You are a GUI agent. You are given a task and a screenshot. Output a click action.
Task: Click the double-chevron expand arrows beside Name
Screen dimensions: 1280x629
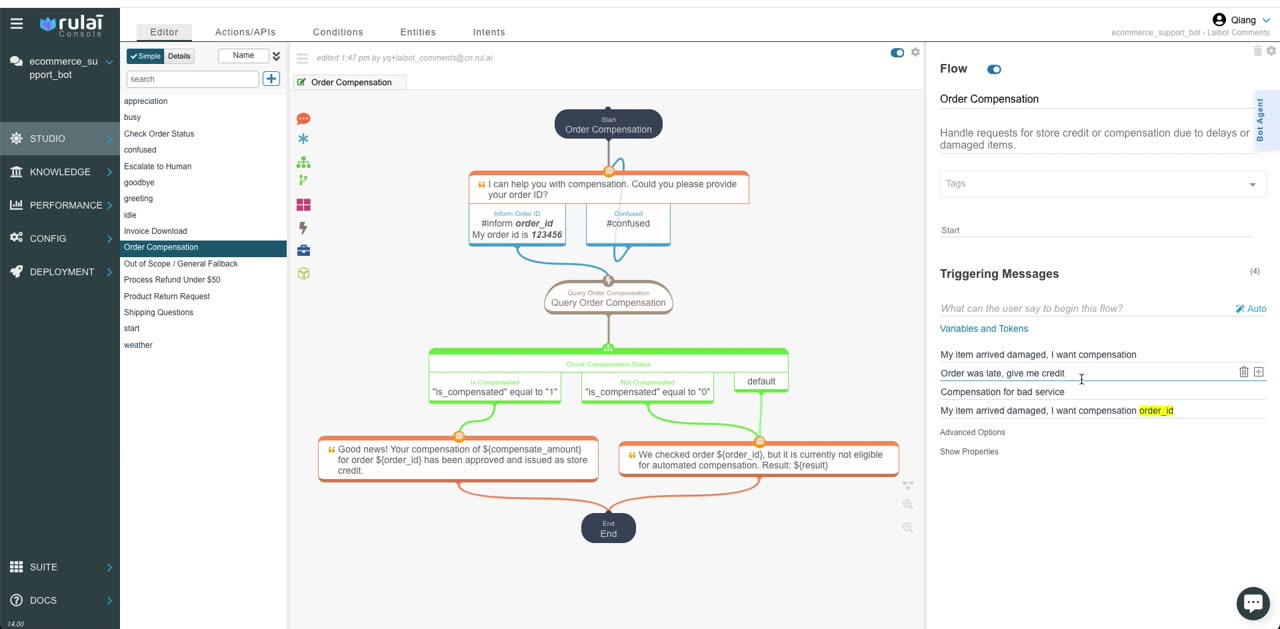click(276, 56)
